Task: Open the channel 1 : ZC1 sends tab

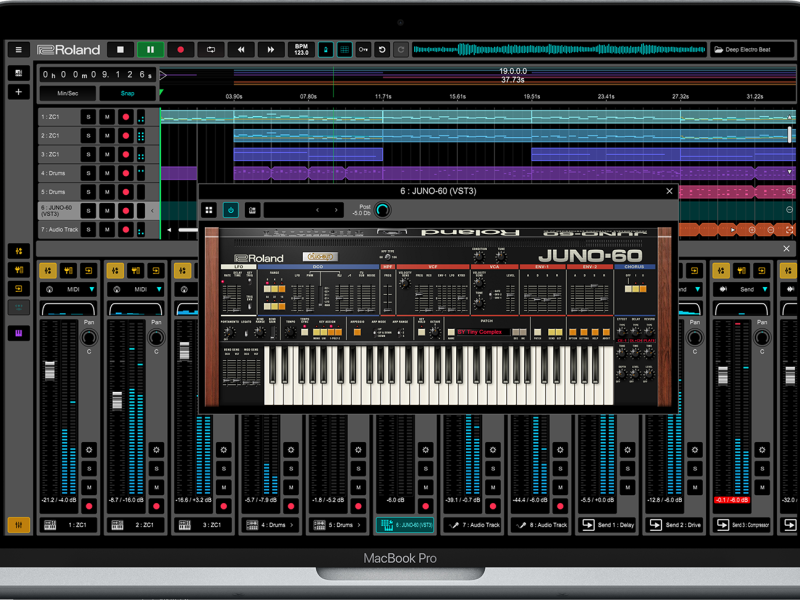Action: tap(88, 270)
